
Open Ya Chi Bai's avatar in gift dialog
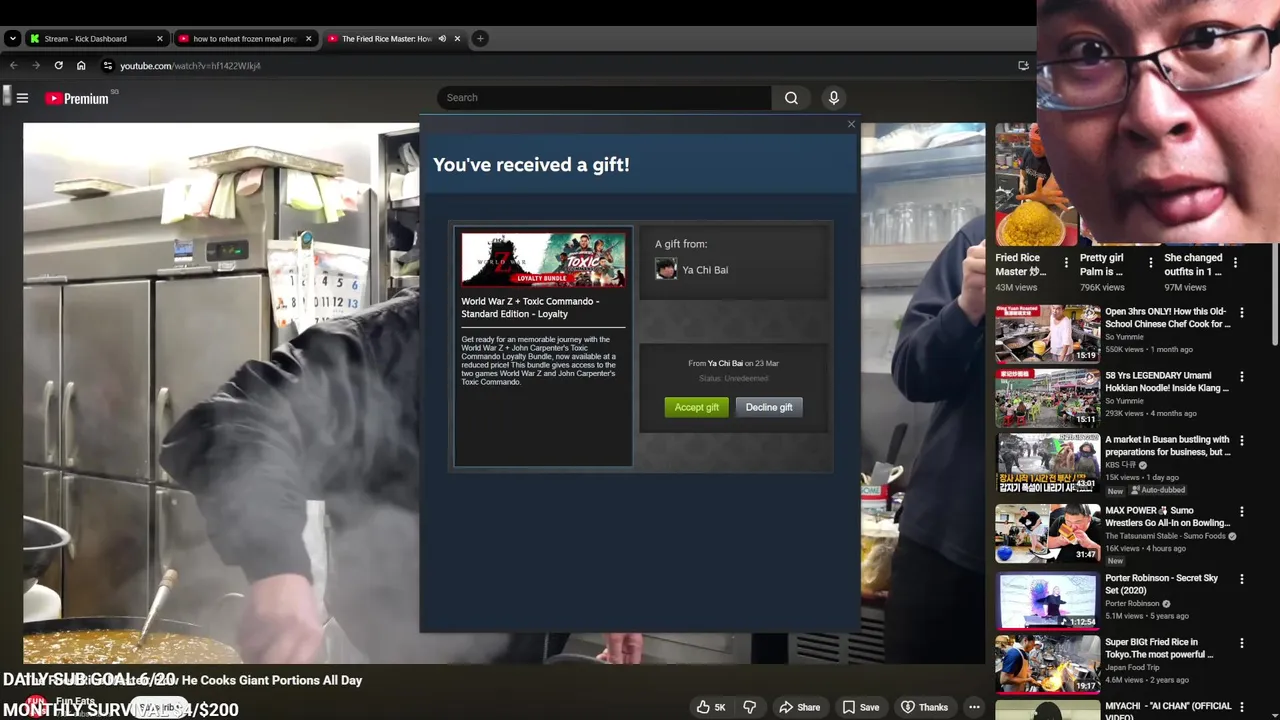pos(666,269)
